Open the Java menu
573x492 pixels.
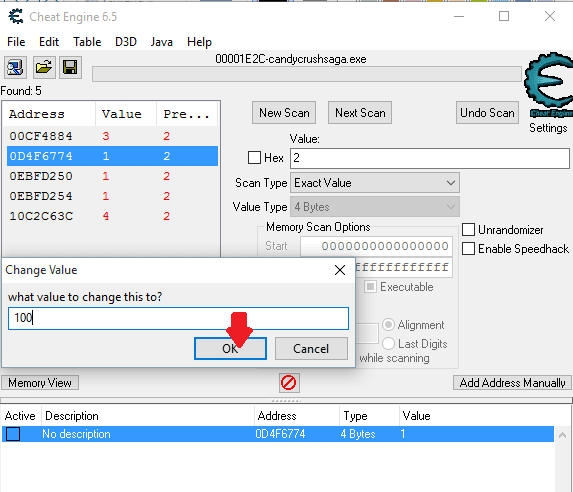click(162, 42)
